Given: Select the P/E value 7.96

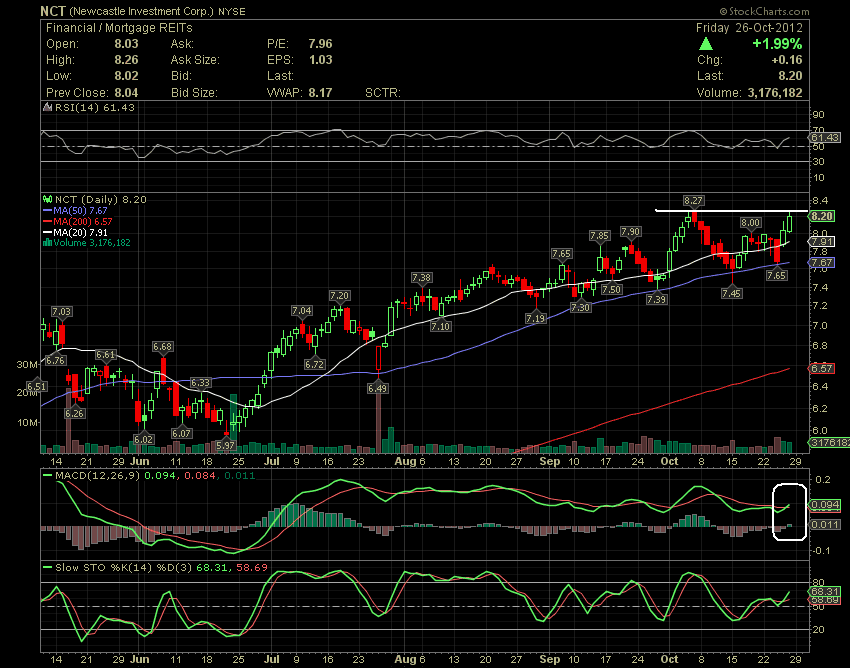Looking at the screenshot, I should [x=320, y=44].
